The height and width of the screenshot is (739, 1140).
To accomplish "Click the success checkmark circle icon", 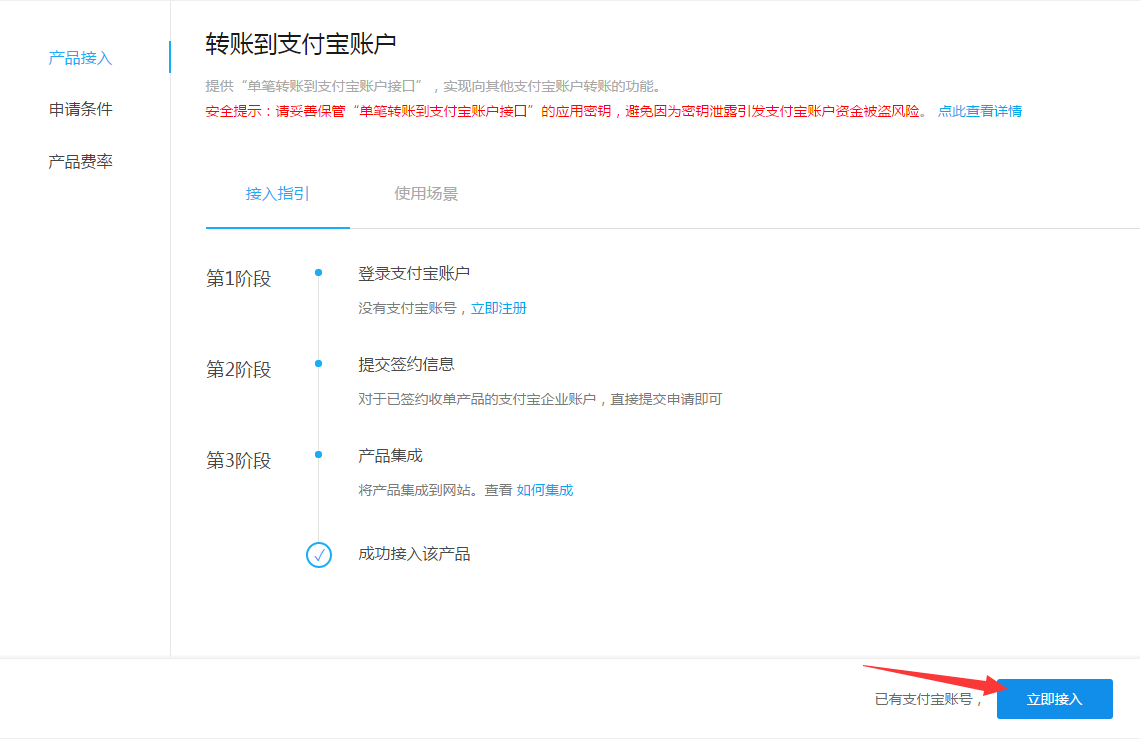I will click(318, 555).
